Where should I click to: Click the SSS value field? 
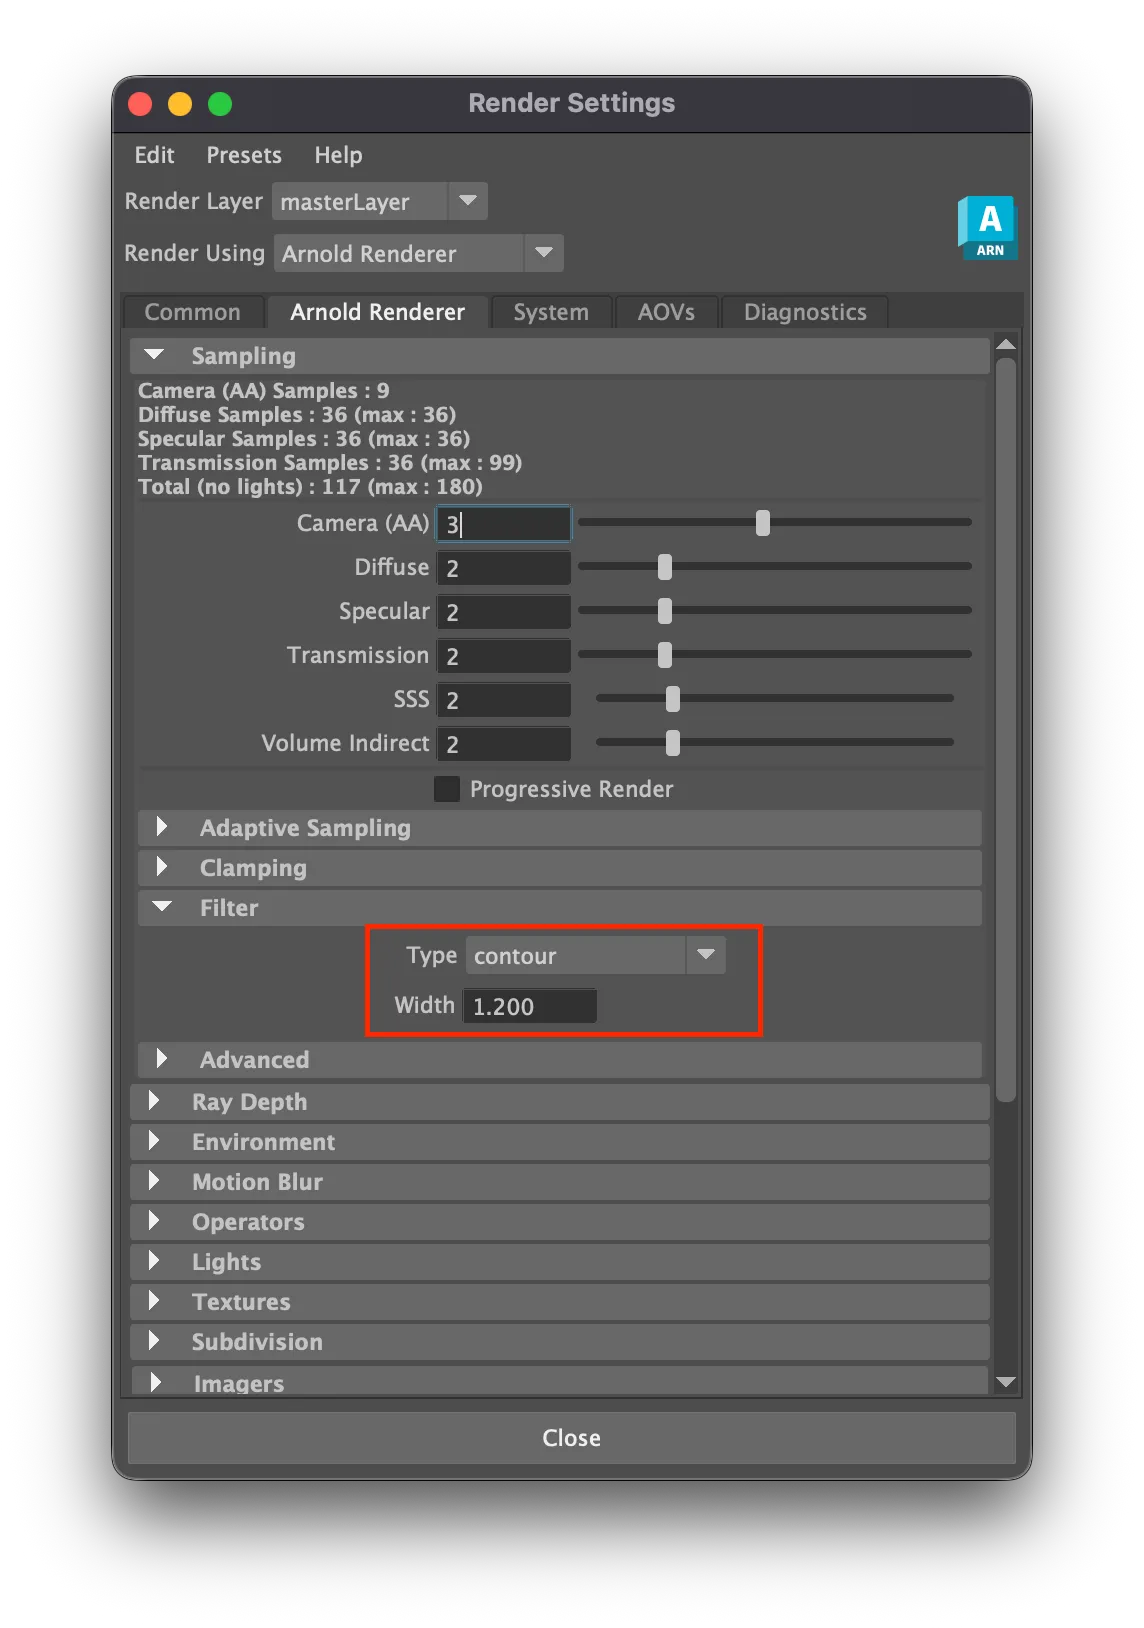[504, 700]
